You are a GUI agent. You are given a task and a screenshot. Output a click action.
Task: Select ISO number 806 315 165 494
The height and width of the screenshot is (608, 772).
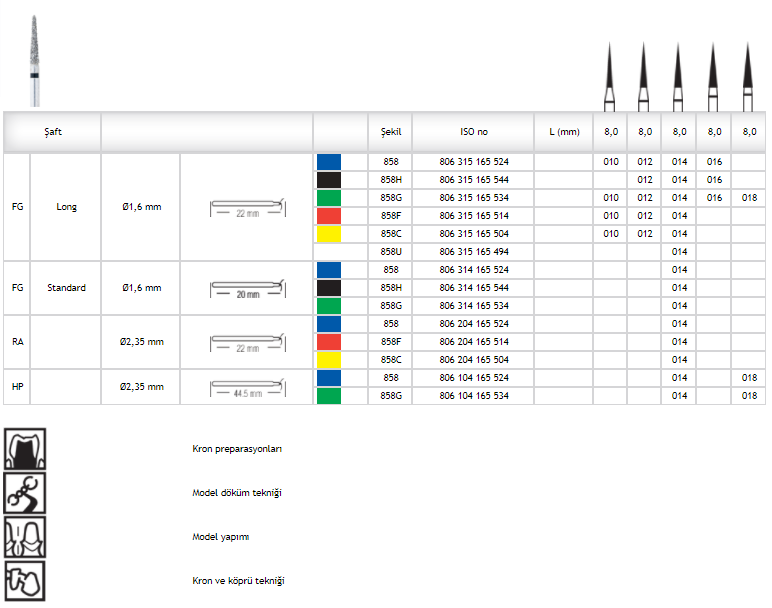(473, 252)
